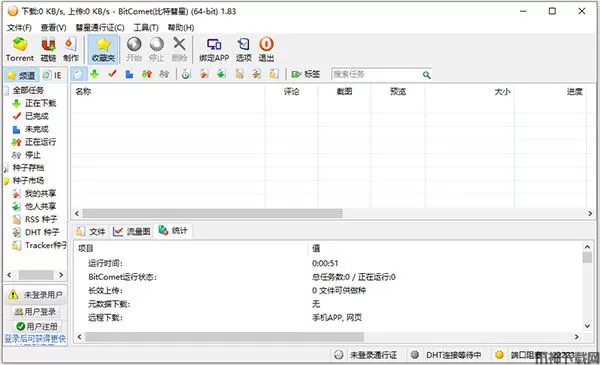Image resolution: width=600 pixels, height=365 pixels.
Task: Select 全部任务 in the sidebar tree
Action: 28,90
